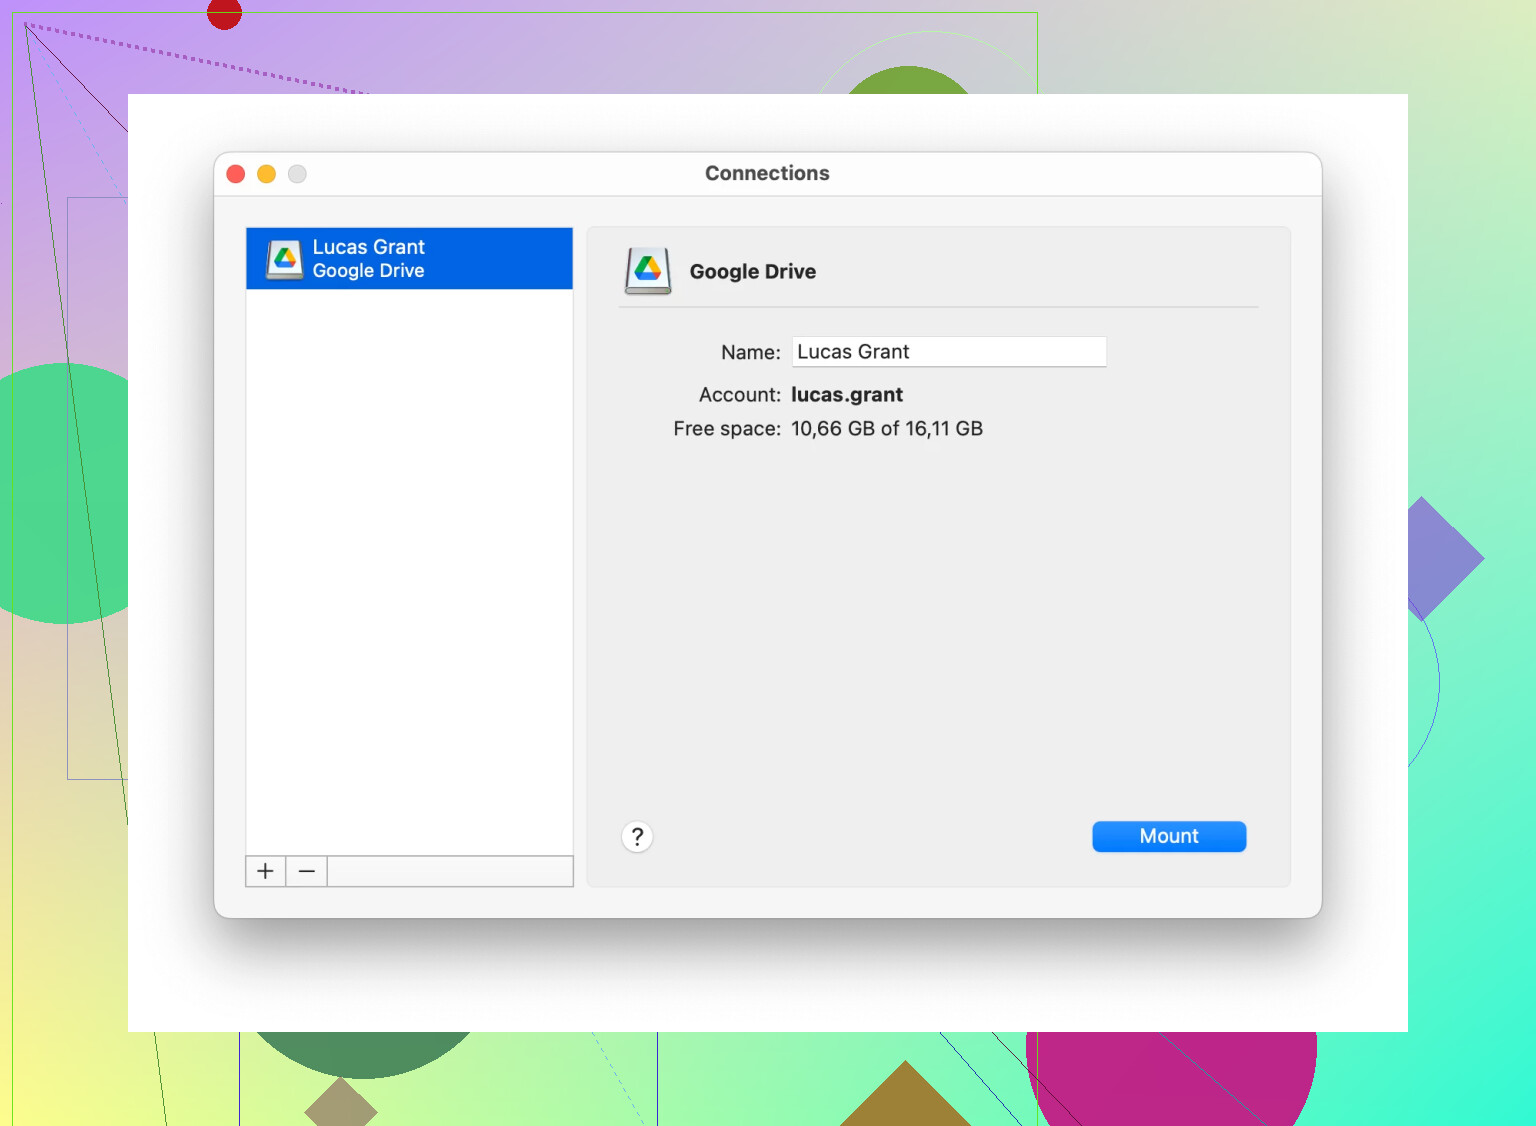Viewport: 1536px width, 1126px height.
Task: Click the Account: label
Action: tap(739, 395)
